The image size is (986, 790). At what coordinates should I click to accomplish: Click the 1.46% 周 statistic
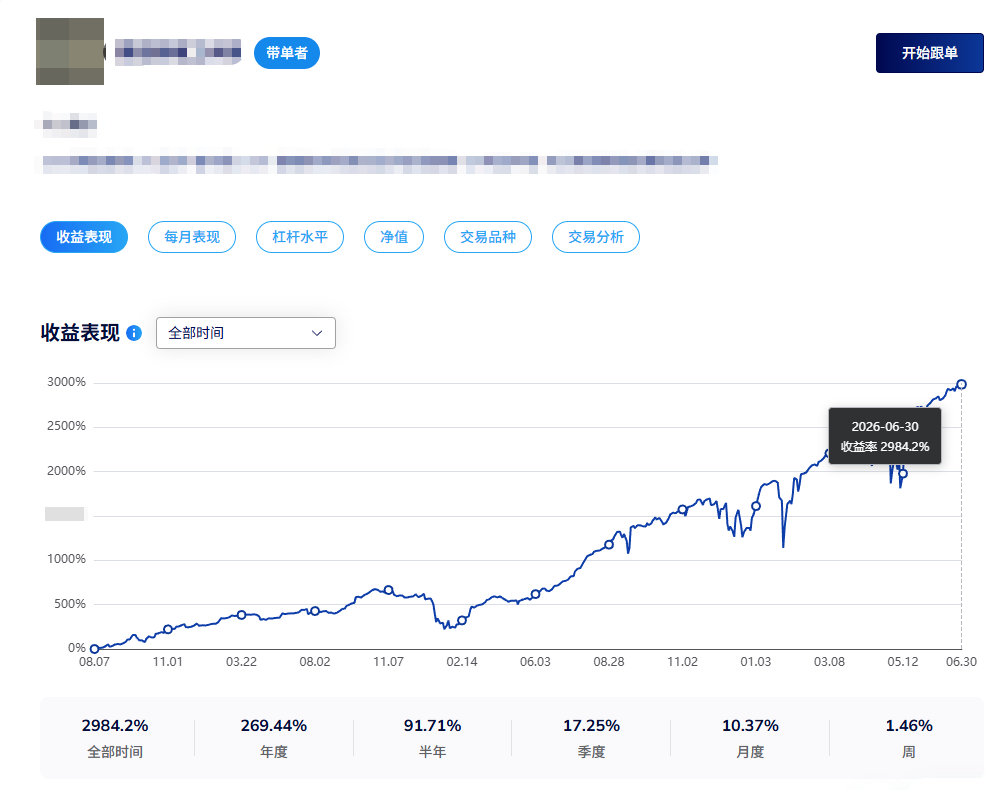[909, 738]
